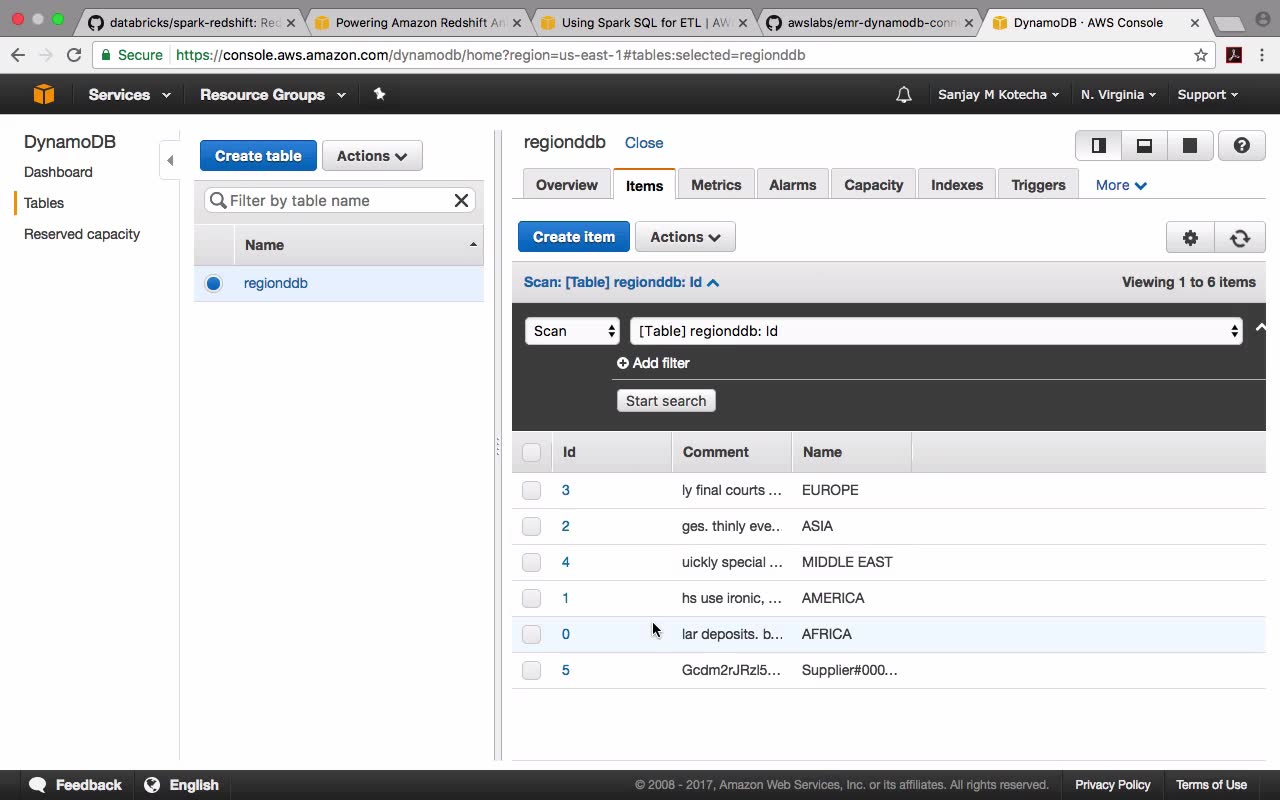
Task: Close the regionddb detail panel
Action: click(644, 143)
